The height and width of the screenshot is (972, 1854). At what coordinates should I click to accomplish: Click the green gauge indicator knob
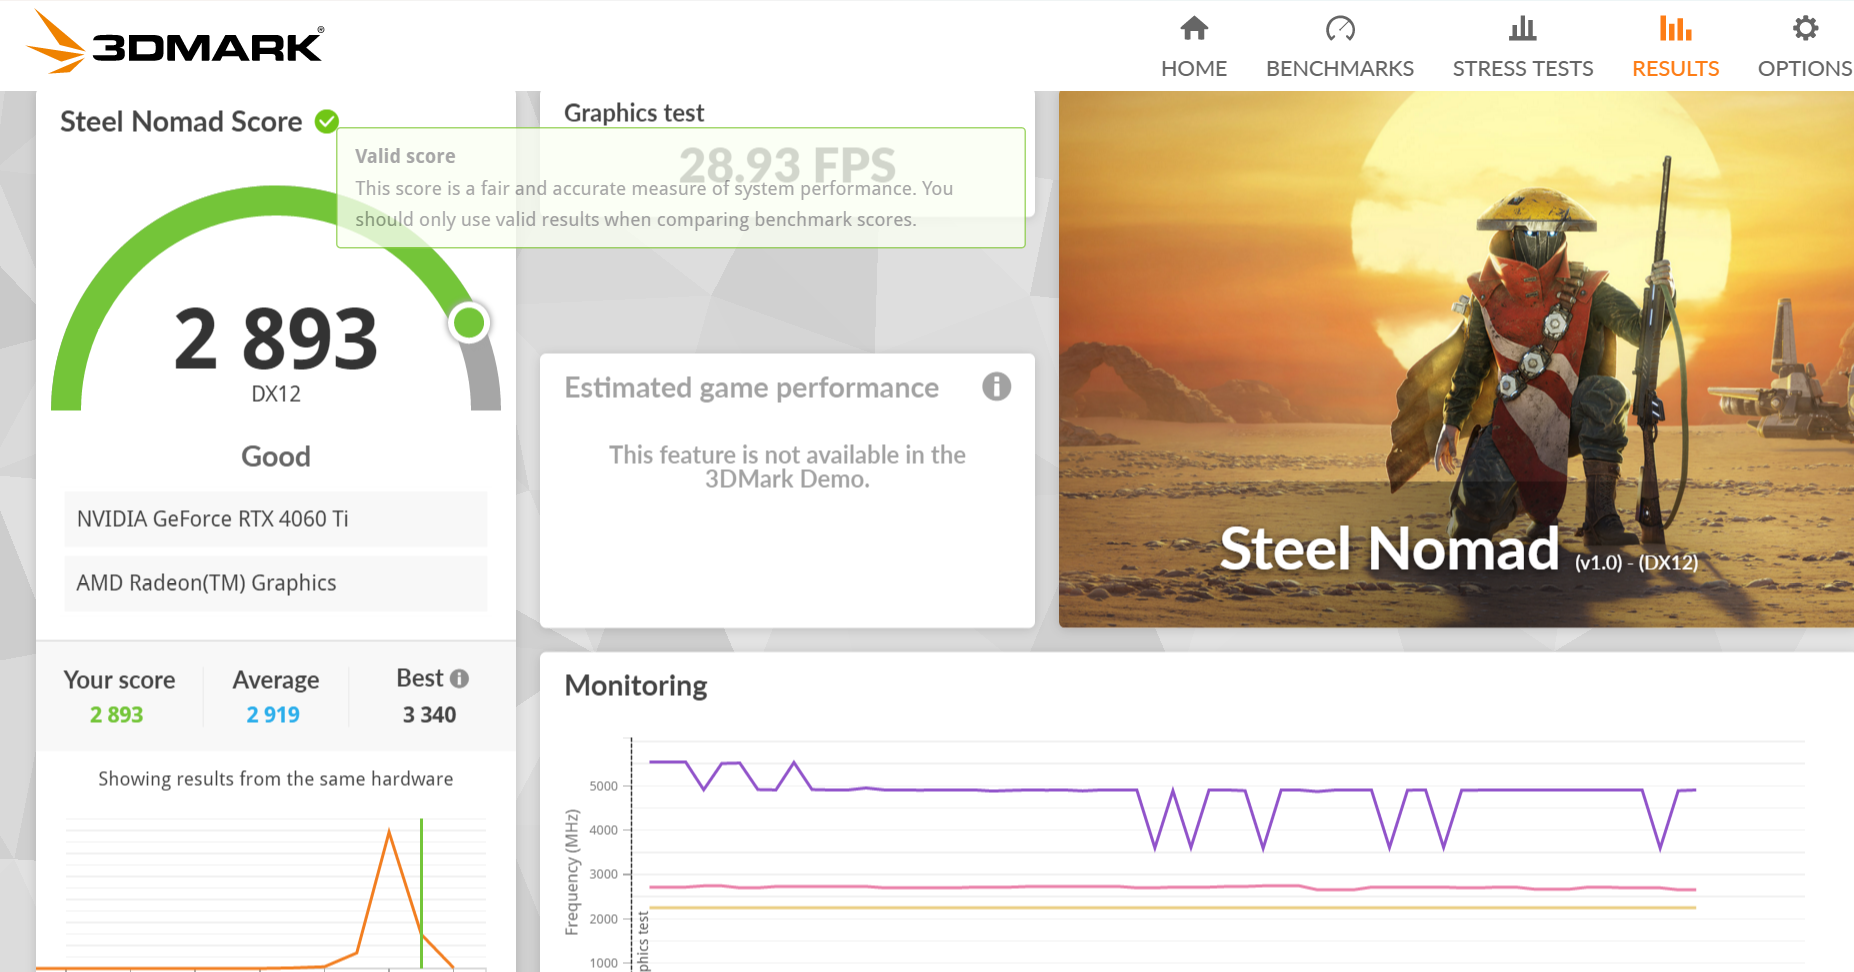click(x=469, y=323)
